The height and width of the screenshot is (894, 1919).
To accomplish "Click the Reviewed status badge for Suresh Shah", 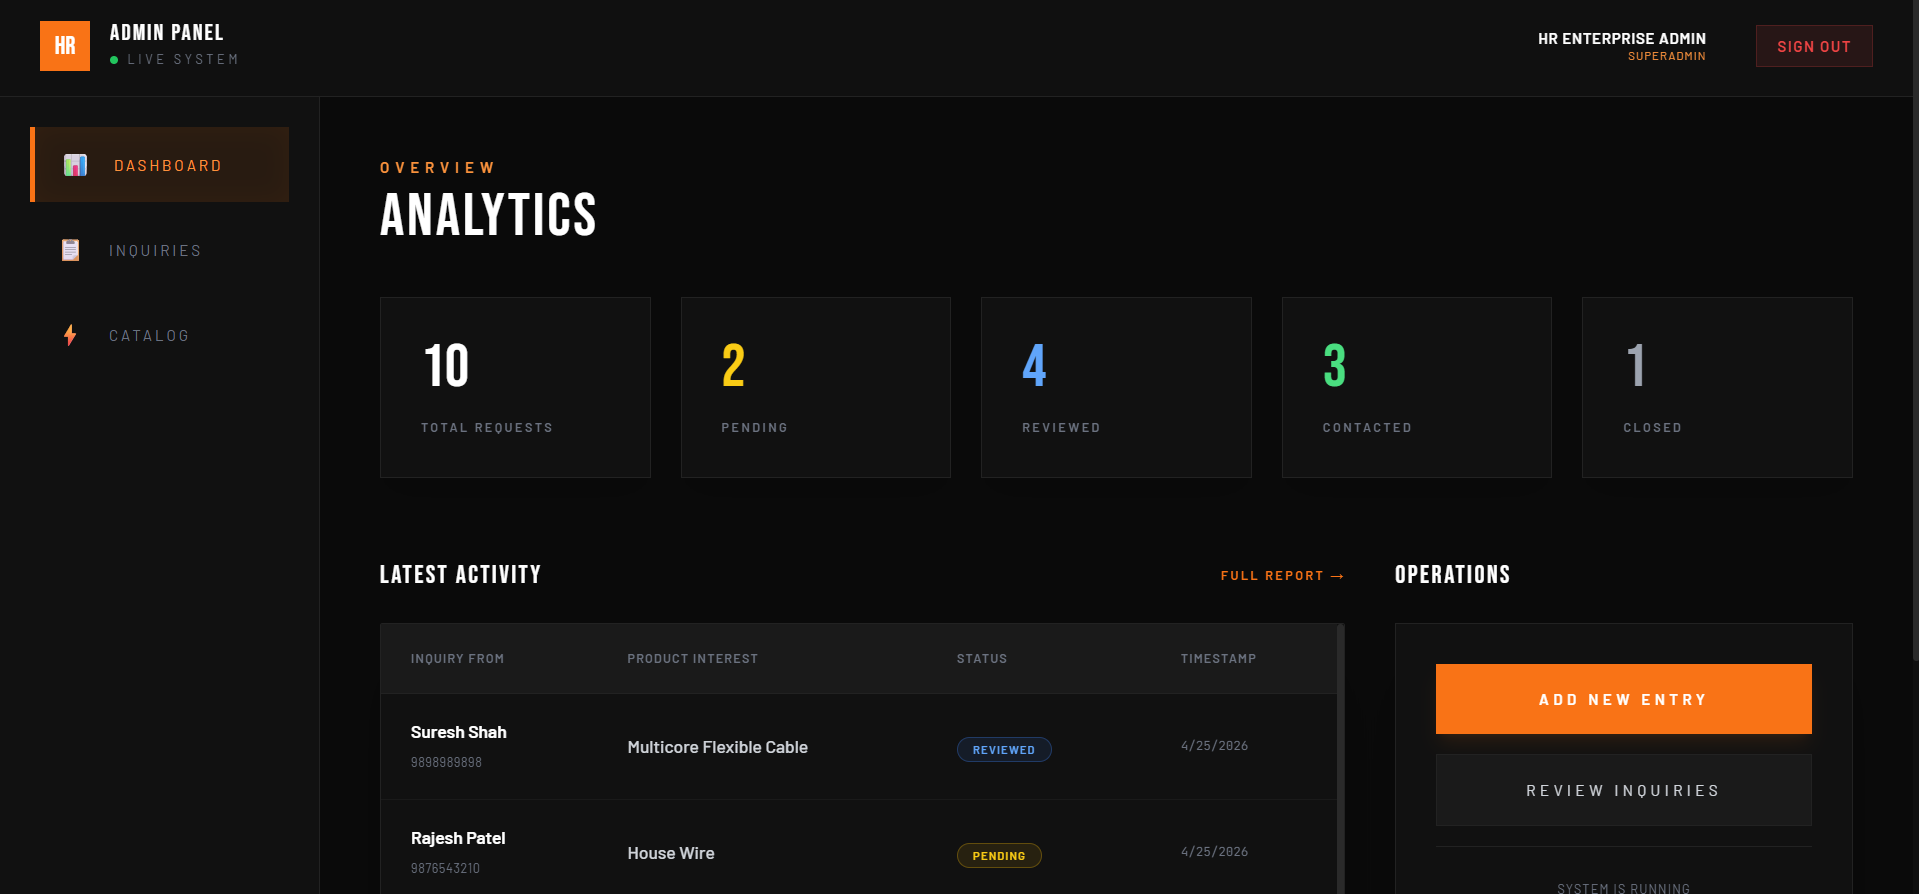I will [x=1003, y=750].
